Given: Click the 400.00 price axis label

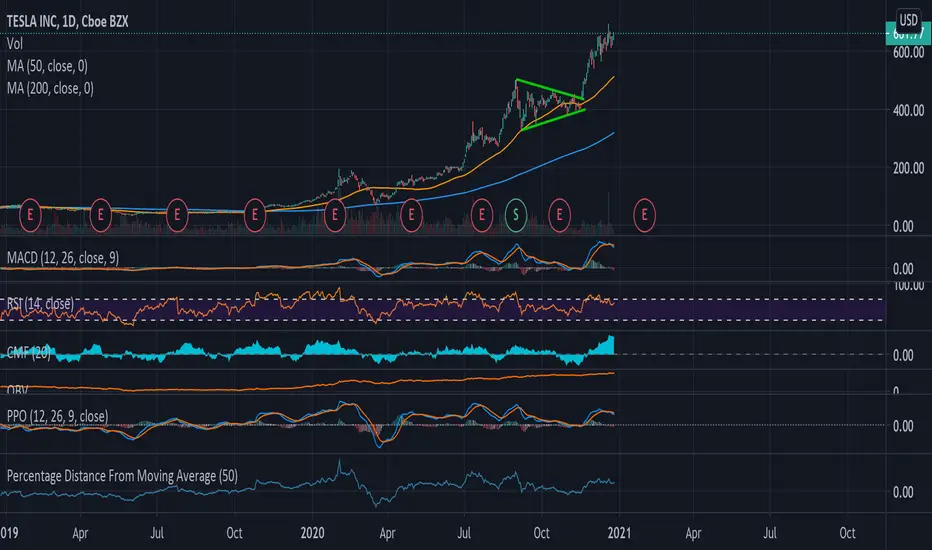Looking at the screenshot, I should pos(908,110).
